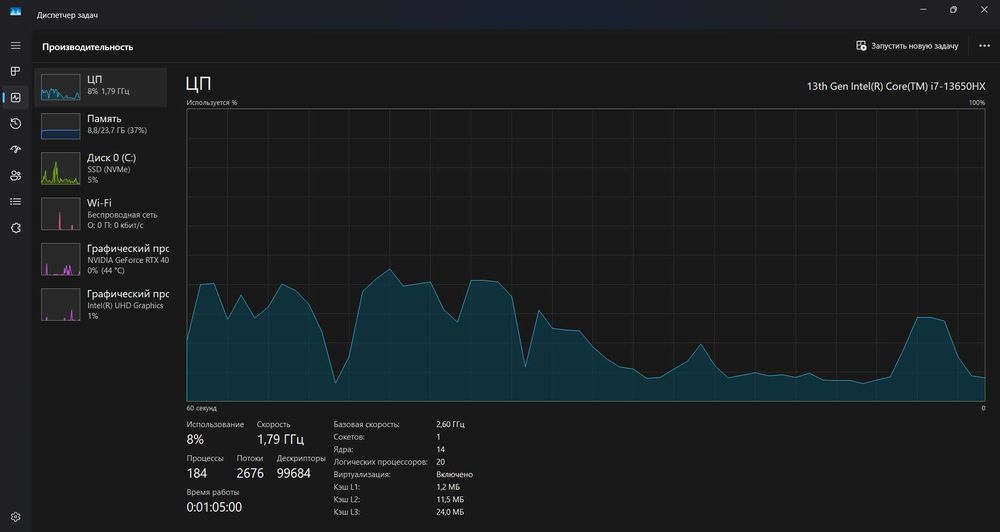The height and width of the screenshot is (532, 1000).
Task: Select the Память performance entry
Action: (x=101, y=126)
